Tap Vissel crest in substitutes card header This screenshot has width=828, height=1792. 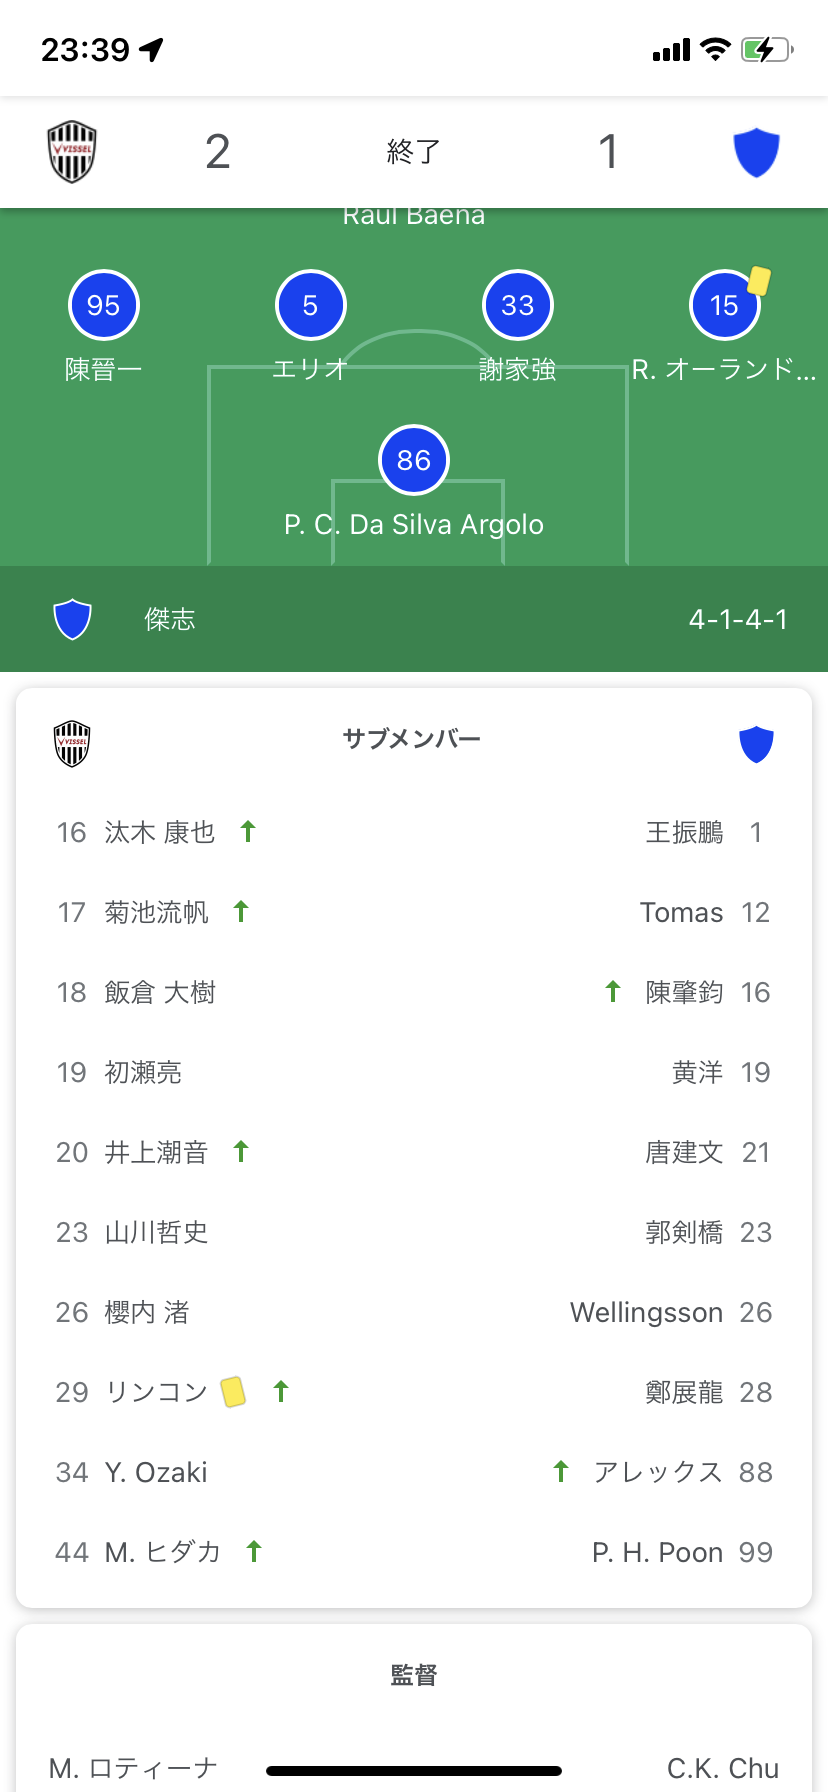[72, 743]
